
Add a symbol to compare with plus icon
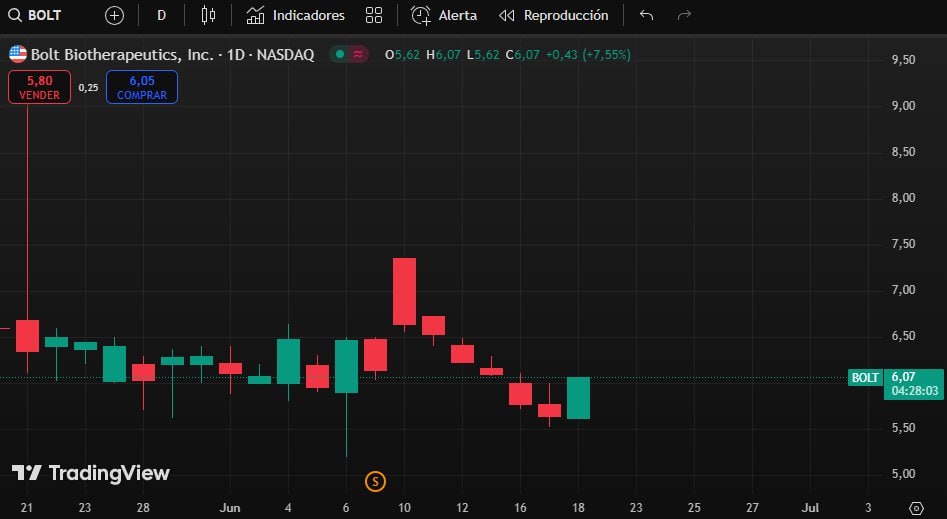coord(114,16)
